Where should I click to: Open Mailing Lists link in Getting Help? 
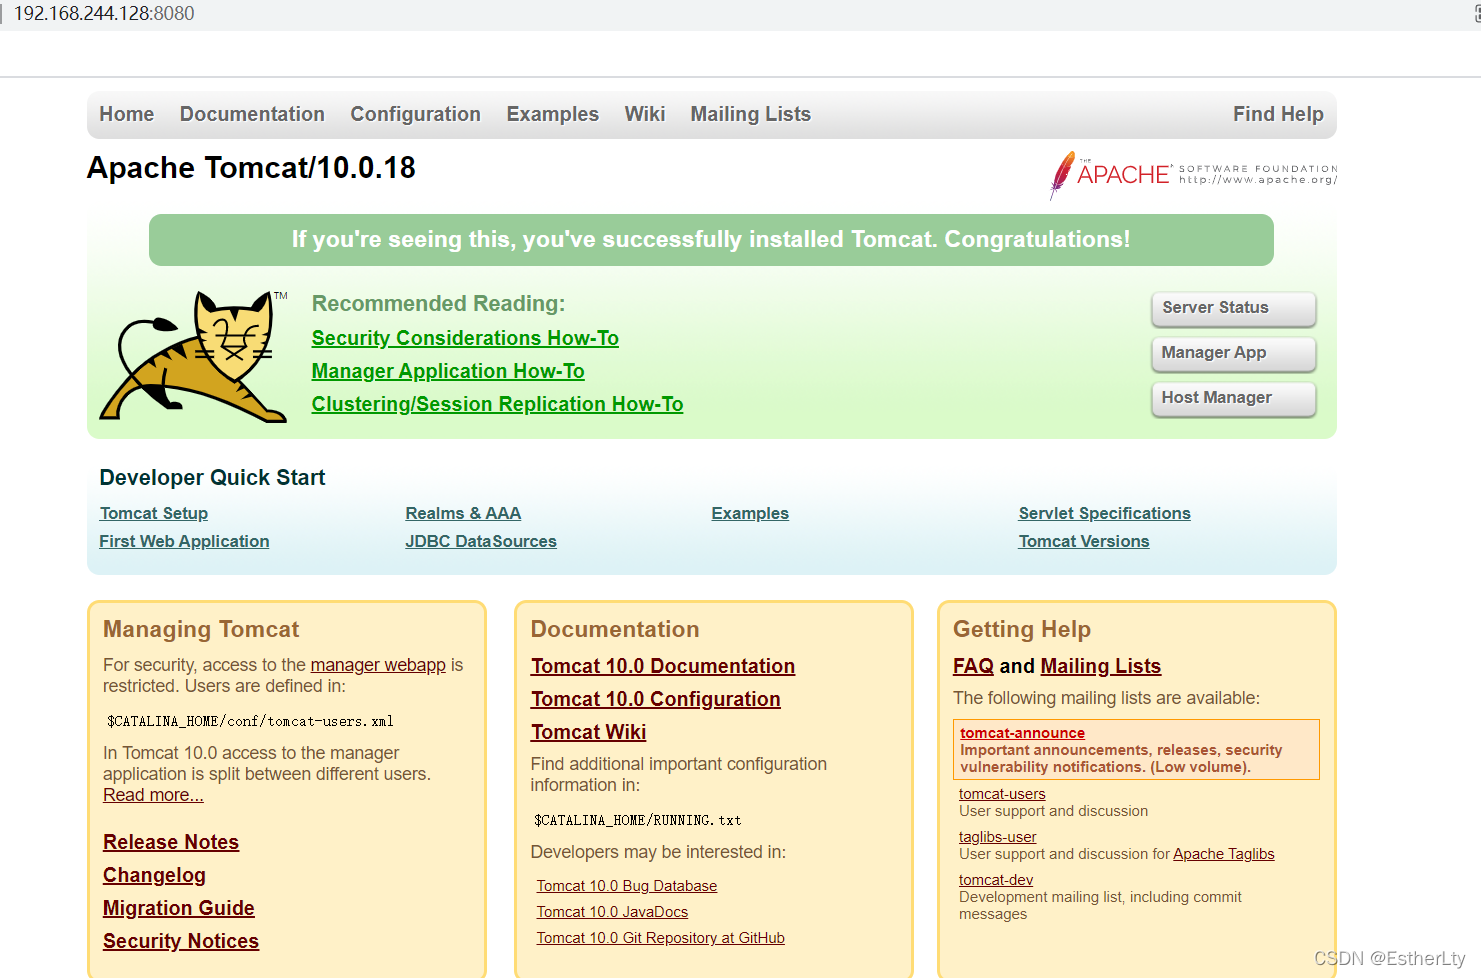[x=1100, y=666]
